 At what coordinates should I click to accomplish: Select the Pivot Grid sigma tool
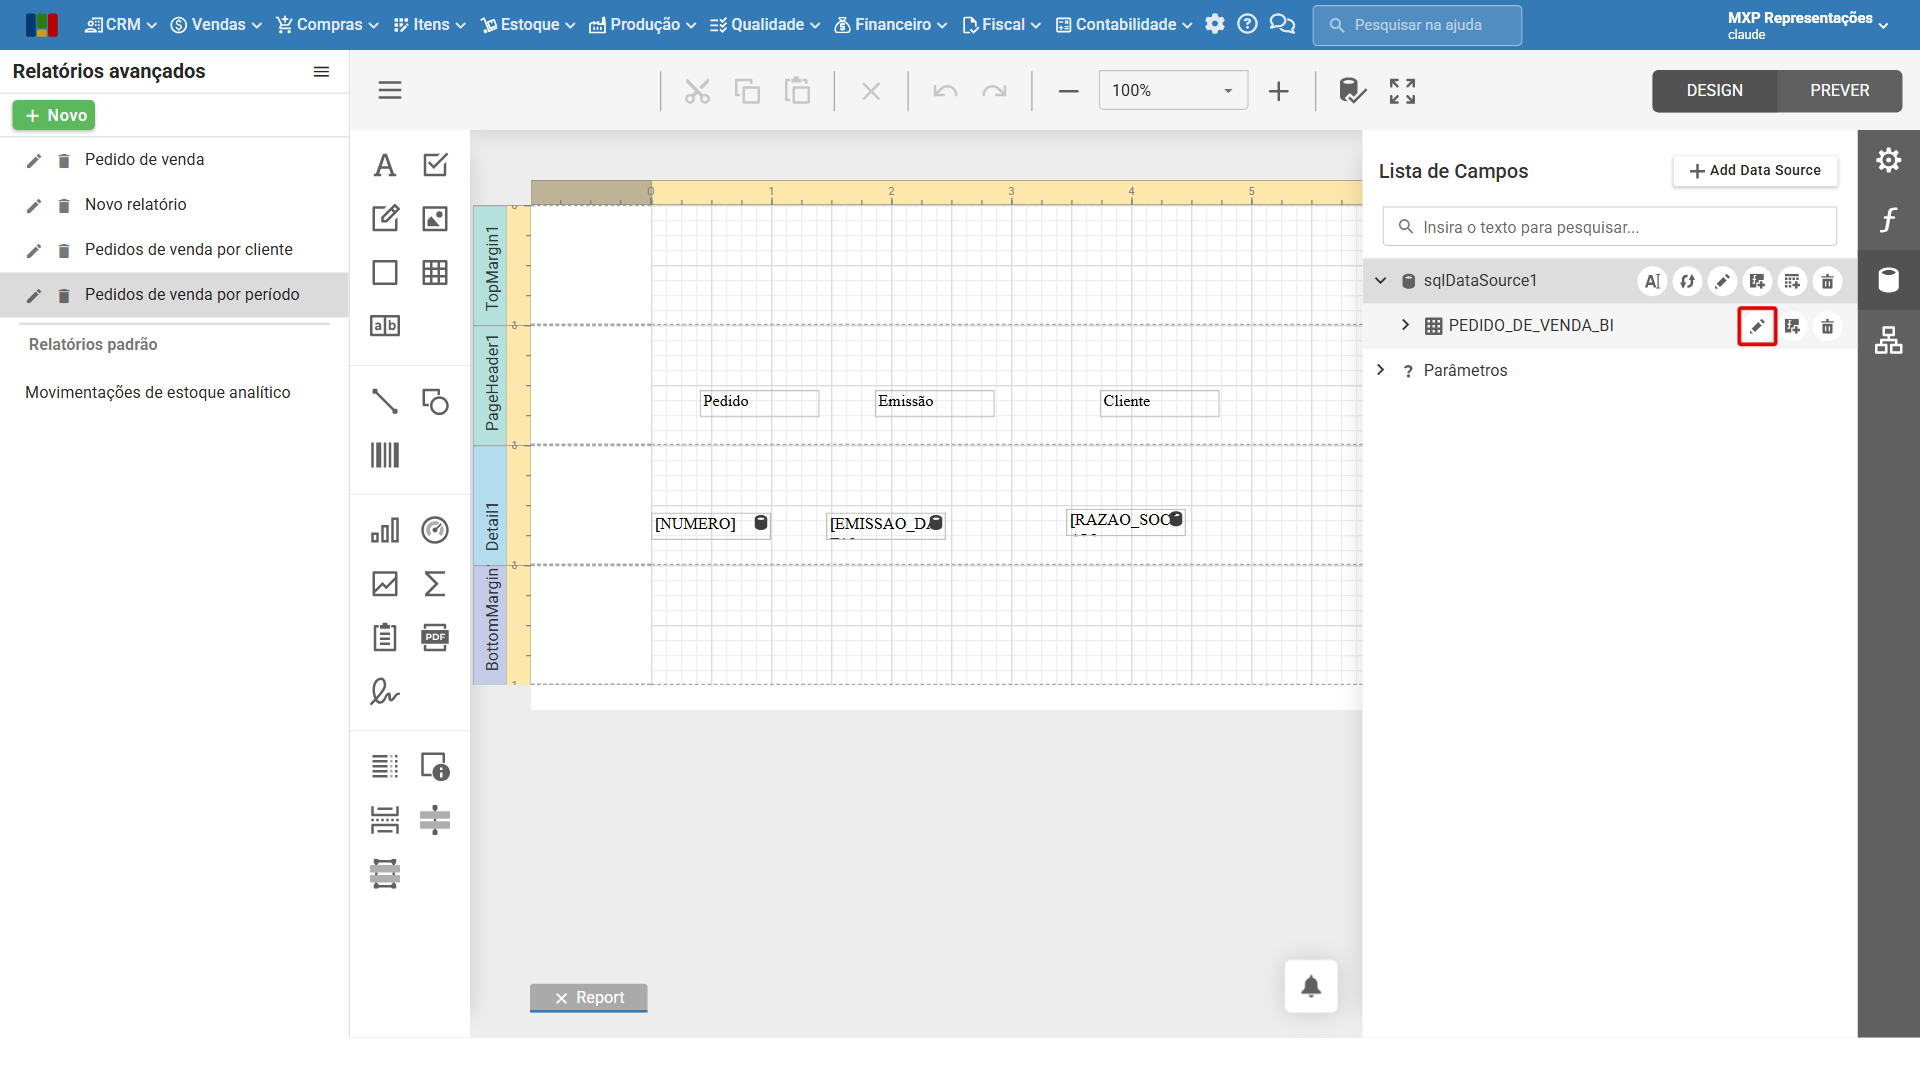[x=435, y=584]
